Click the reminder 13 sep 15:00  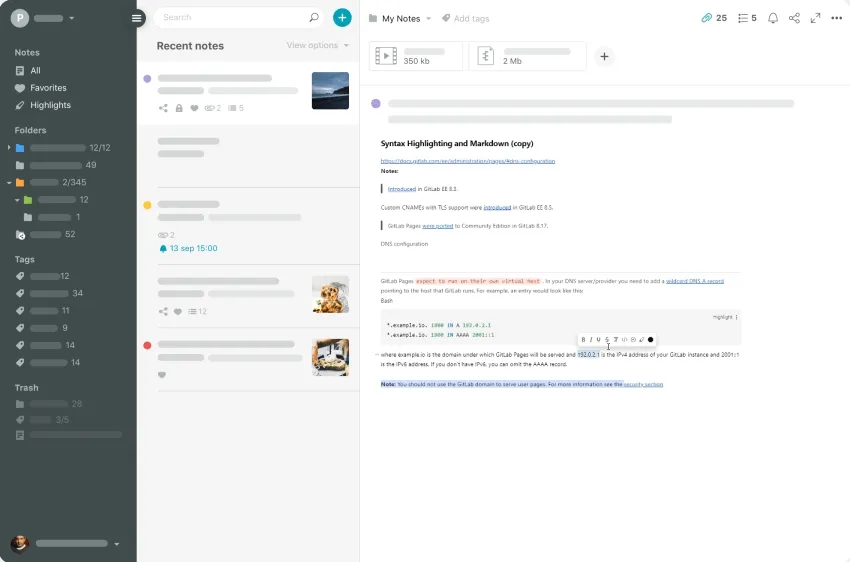coord(188,248)
